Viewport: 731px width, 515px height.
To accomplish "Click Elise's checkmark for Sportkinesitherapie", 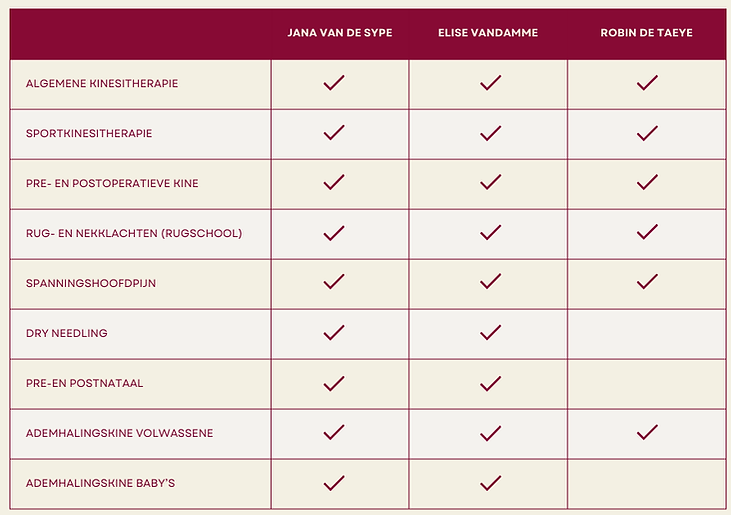I will (x=490, y=133).
